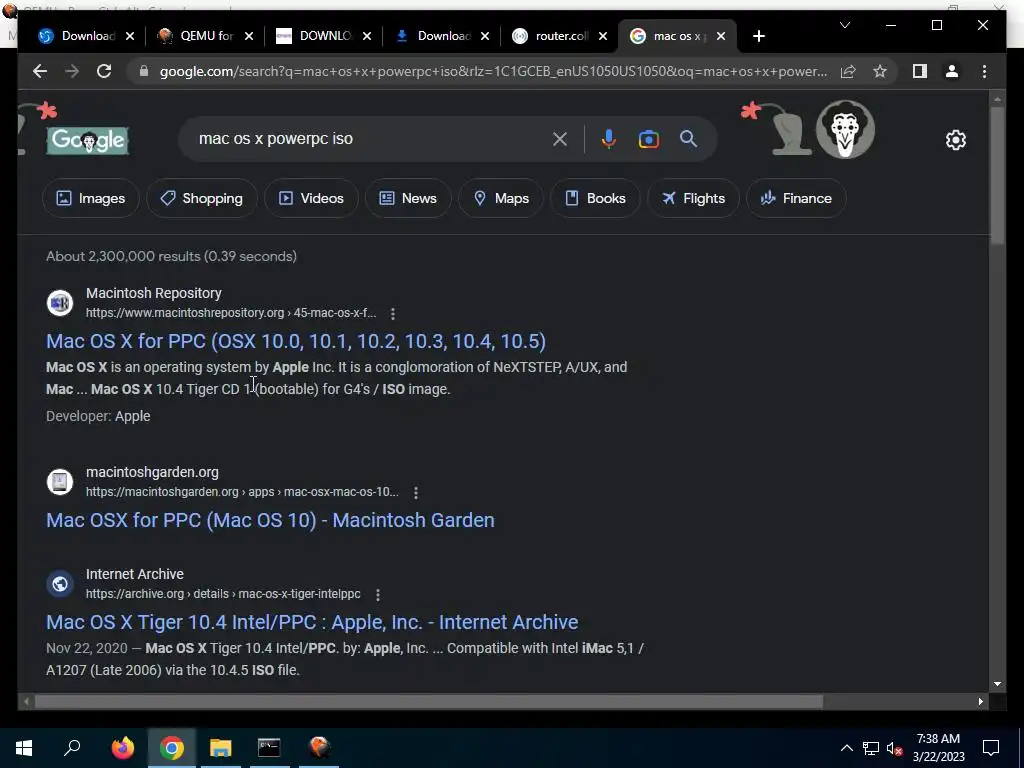Reload the current page

[x=104, y=71]
